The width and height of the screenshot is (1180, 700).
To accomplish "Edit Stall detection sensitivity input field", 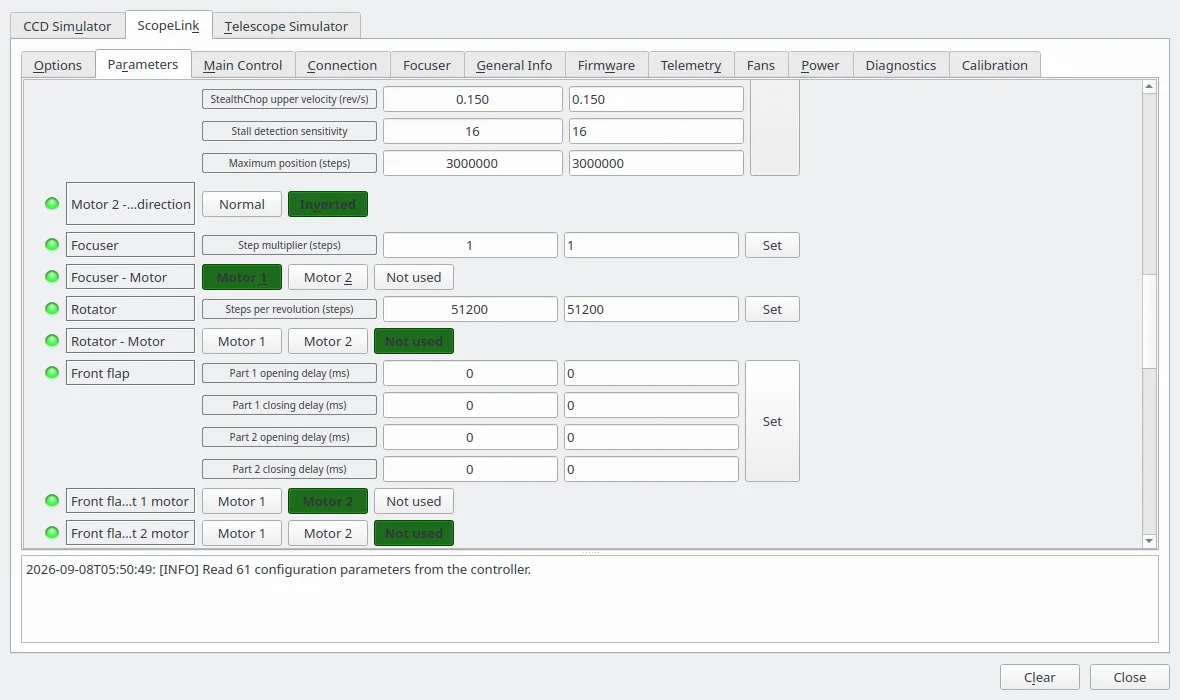I will [656, 131].
